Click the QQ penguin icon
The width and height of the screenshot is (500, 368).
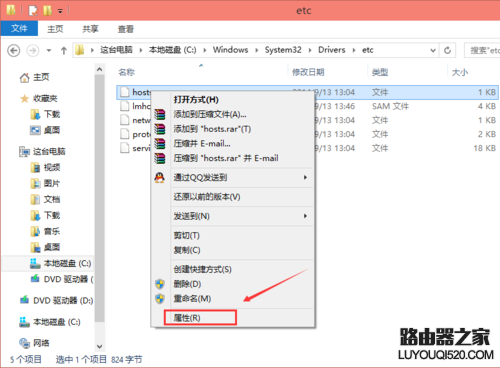tap(160, 177)
